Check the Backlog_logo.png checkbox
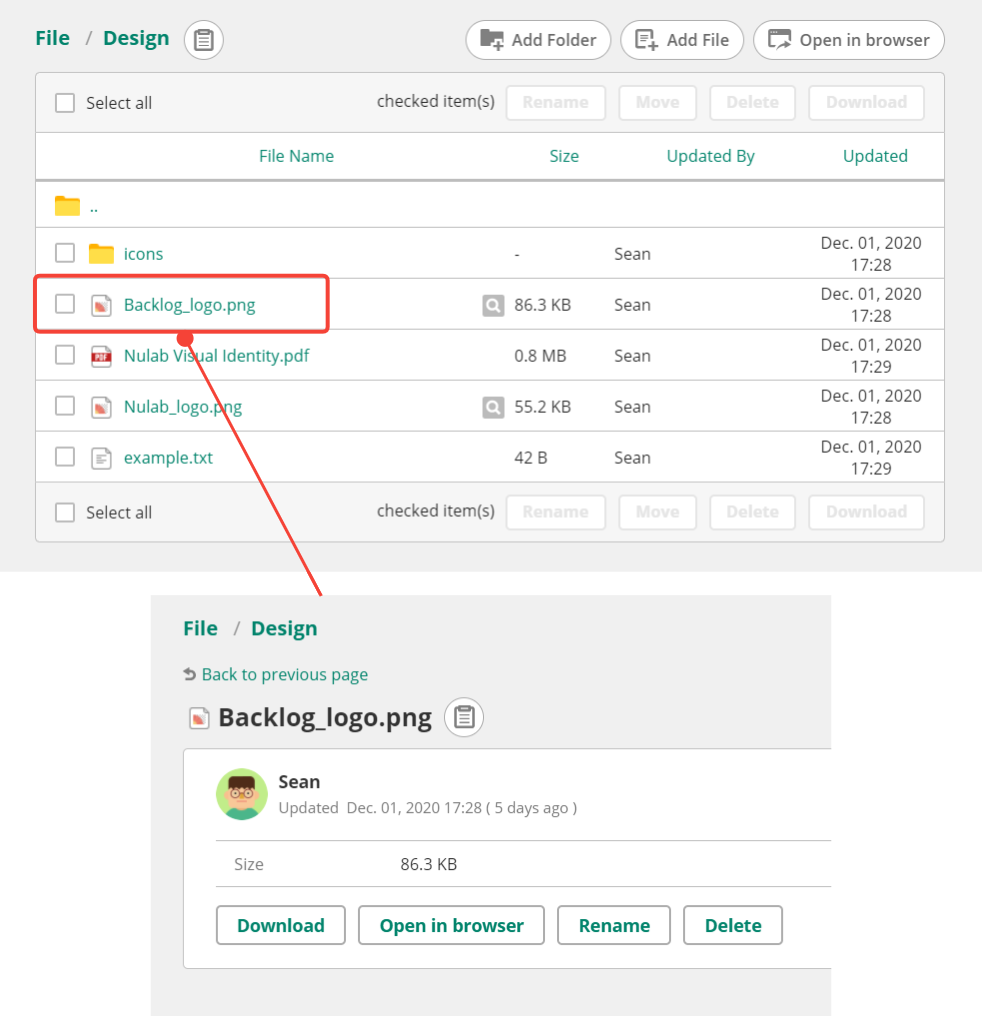 tap(65, 304)
